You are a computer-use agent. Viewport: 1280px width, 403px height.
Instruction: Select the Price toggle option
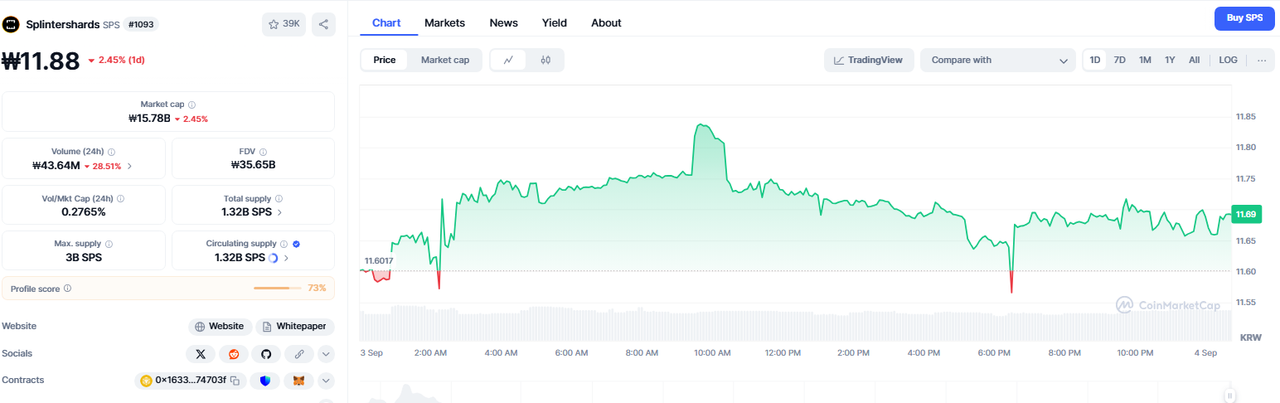[384, 60]
